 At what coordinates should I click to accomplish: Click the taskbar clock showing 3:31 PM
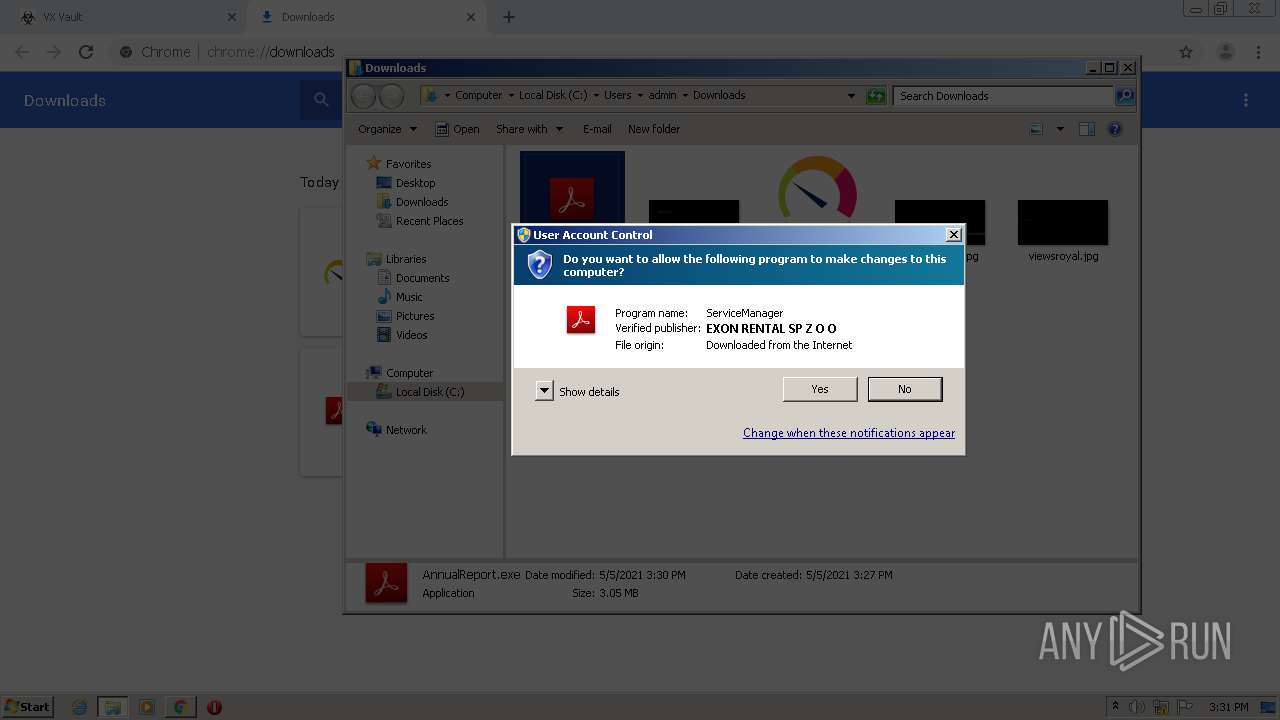(x=1228, y=707)
